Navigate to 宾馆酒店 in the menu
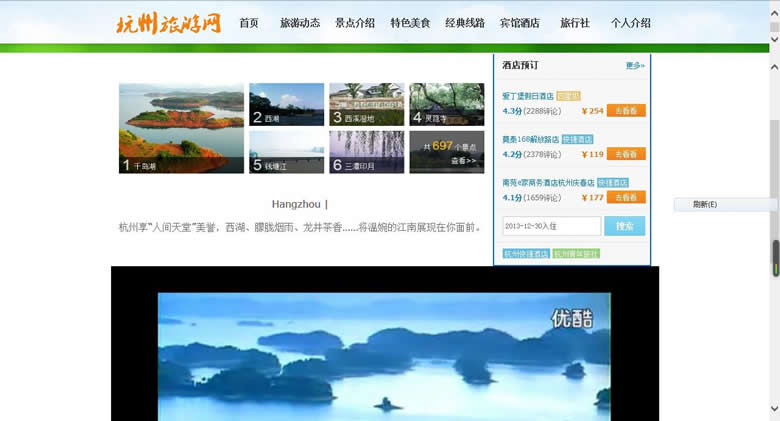 click(x=520, y=23)
